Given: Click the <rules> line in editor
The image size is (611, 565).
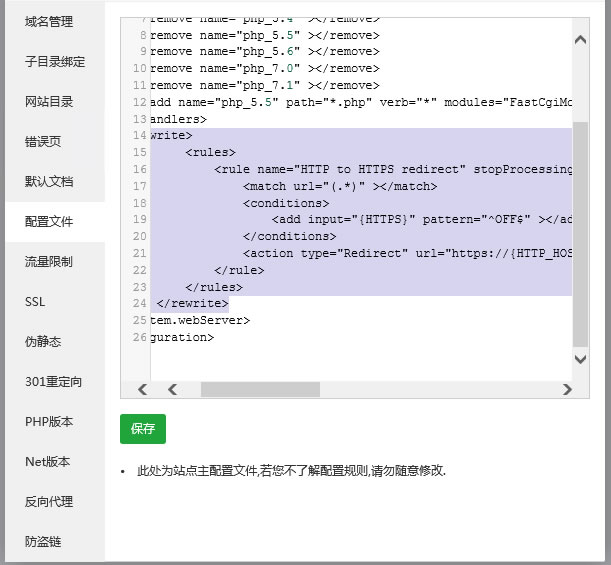Looking at the screenshot, I should [210, 152].
